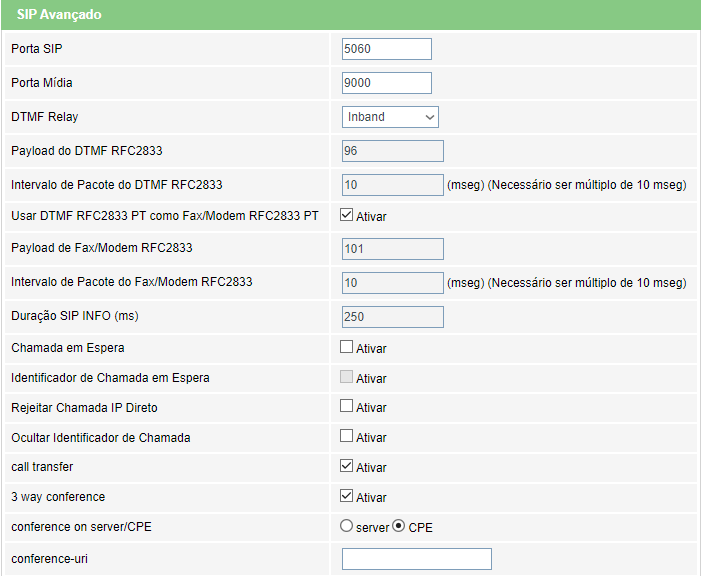Open the DTMF Relay dropdown
The height and width of the screenshot is (576, 702).
[390, 117]
